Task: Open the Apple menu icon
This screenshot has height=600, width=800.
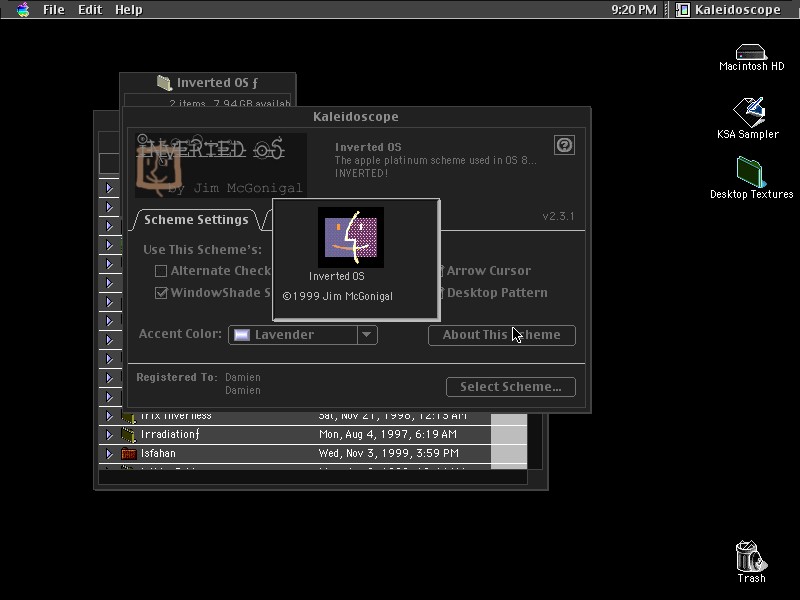Action: [x=23, y=9]
